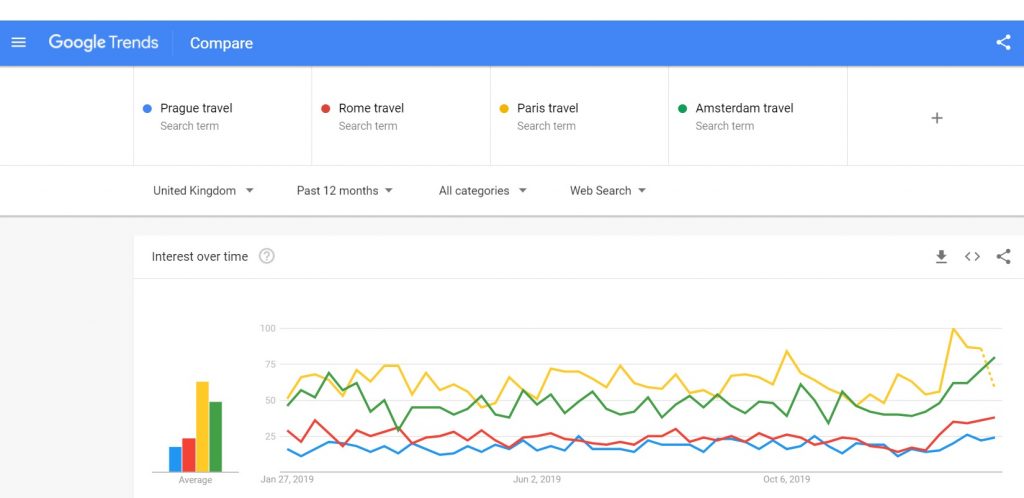Open the All categories dropdown
The width and height of the screenshot is (1024, 498).
click(x=483, y=191)
